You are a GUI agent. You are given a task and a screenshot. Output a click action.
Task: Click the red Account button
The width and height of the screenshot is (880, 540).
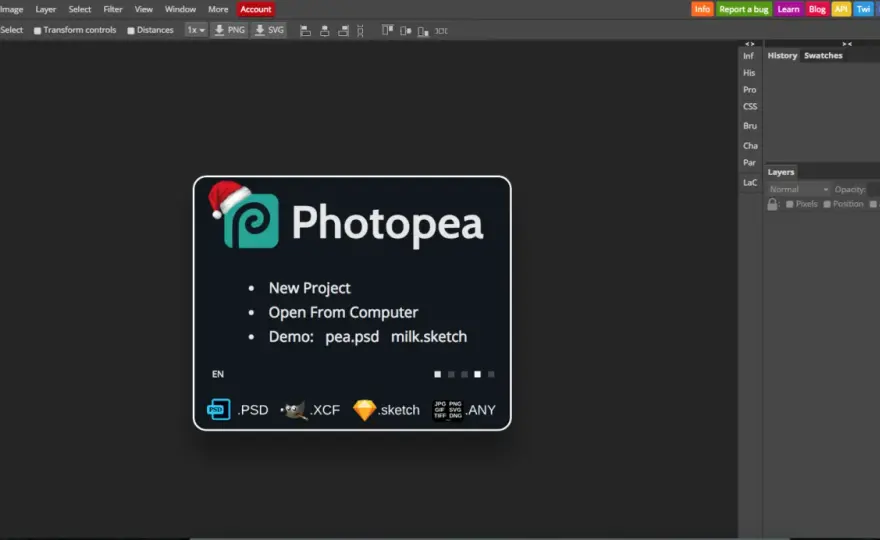(x=256, y=9)
